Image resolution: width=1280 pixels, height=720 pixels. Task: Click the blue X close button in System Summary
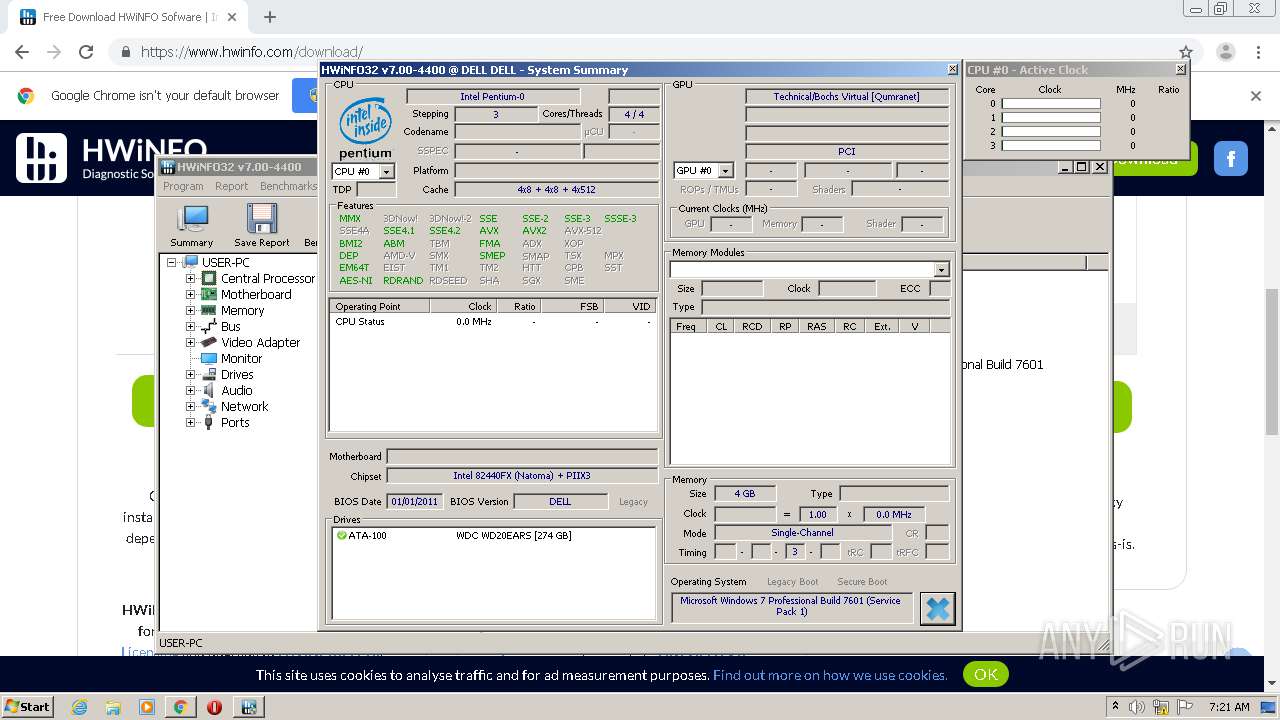[x=937, y=608]
